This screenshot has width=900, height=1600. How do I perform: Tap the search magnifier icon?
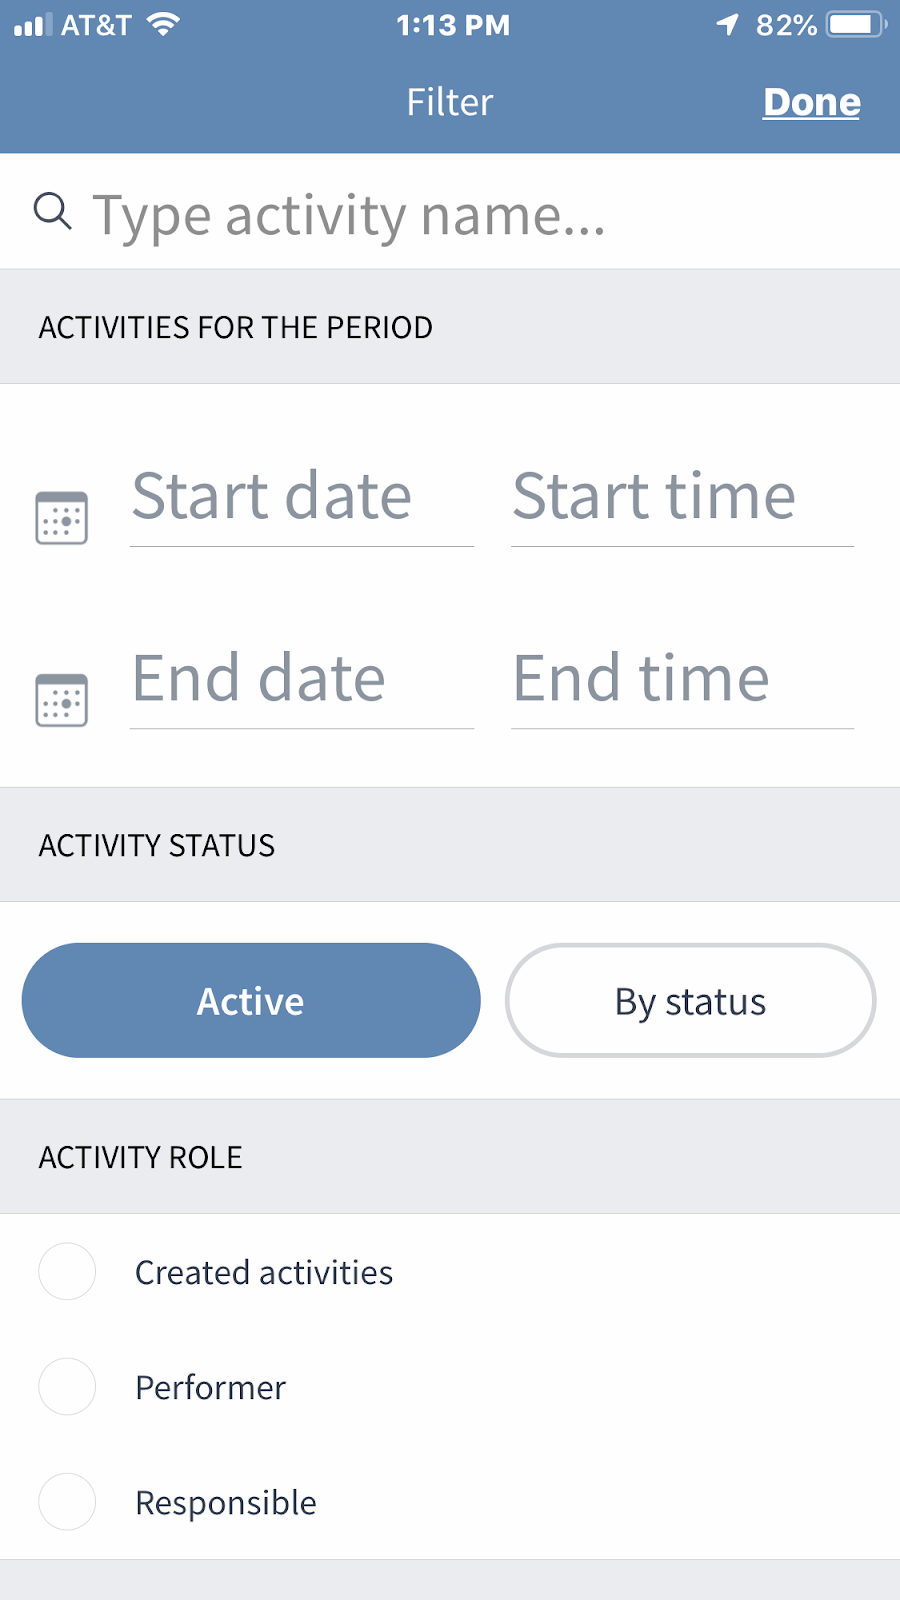point(52,212)
